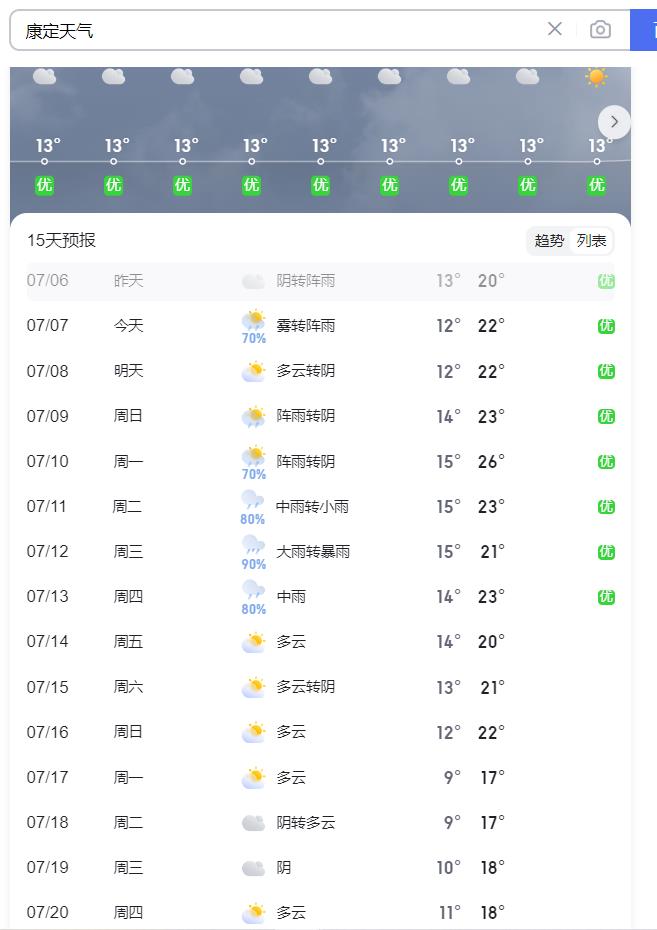Click the 优 air quality badge for 07/08
The image size is (657, 930).
pyautogui.click(x=606, y=371)
